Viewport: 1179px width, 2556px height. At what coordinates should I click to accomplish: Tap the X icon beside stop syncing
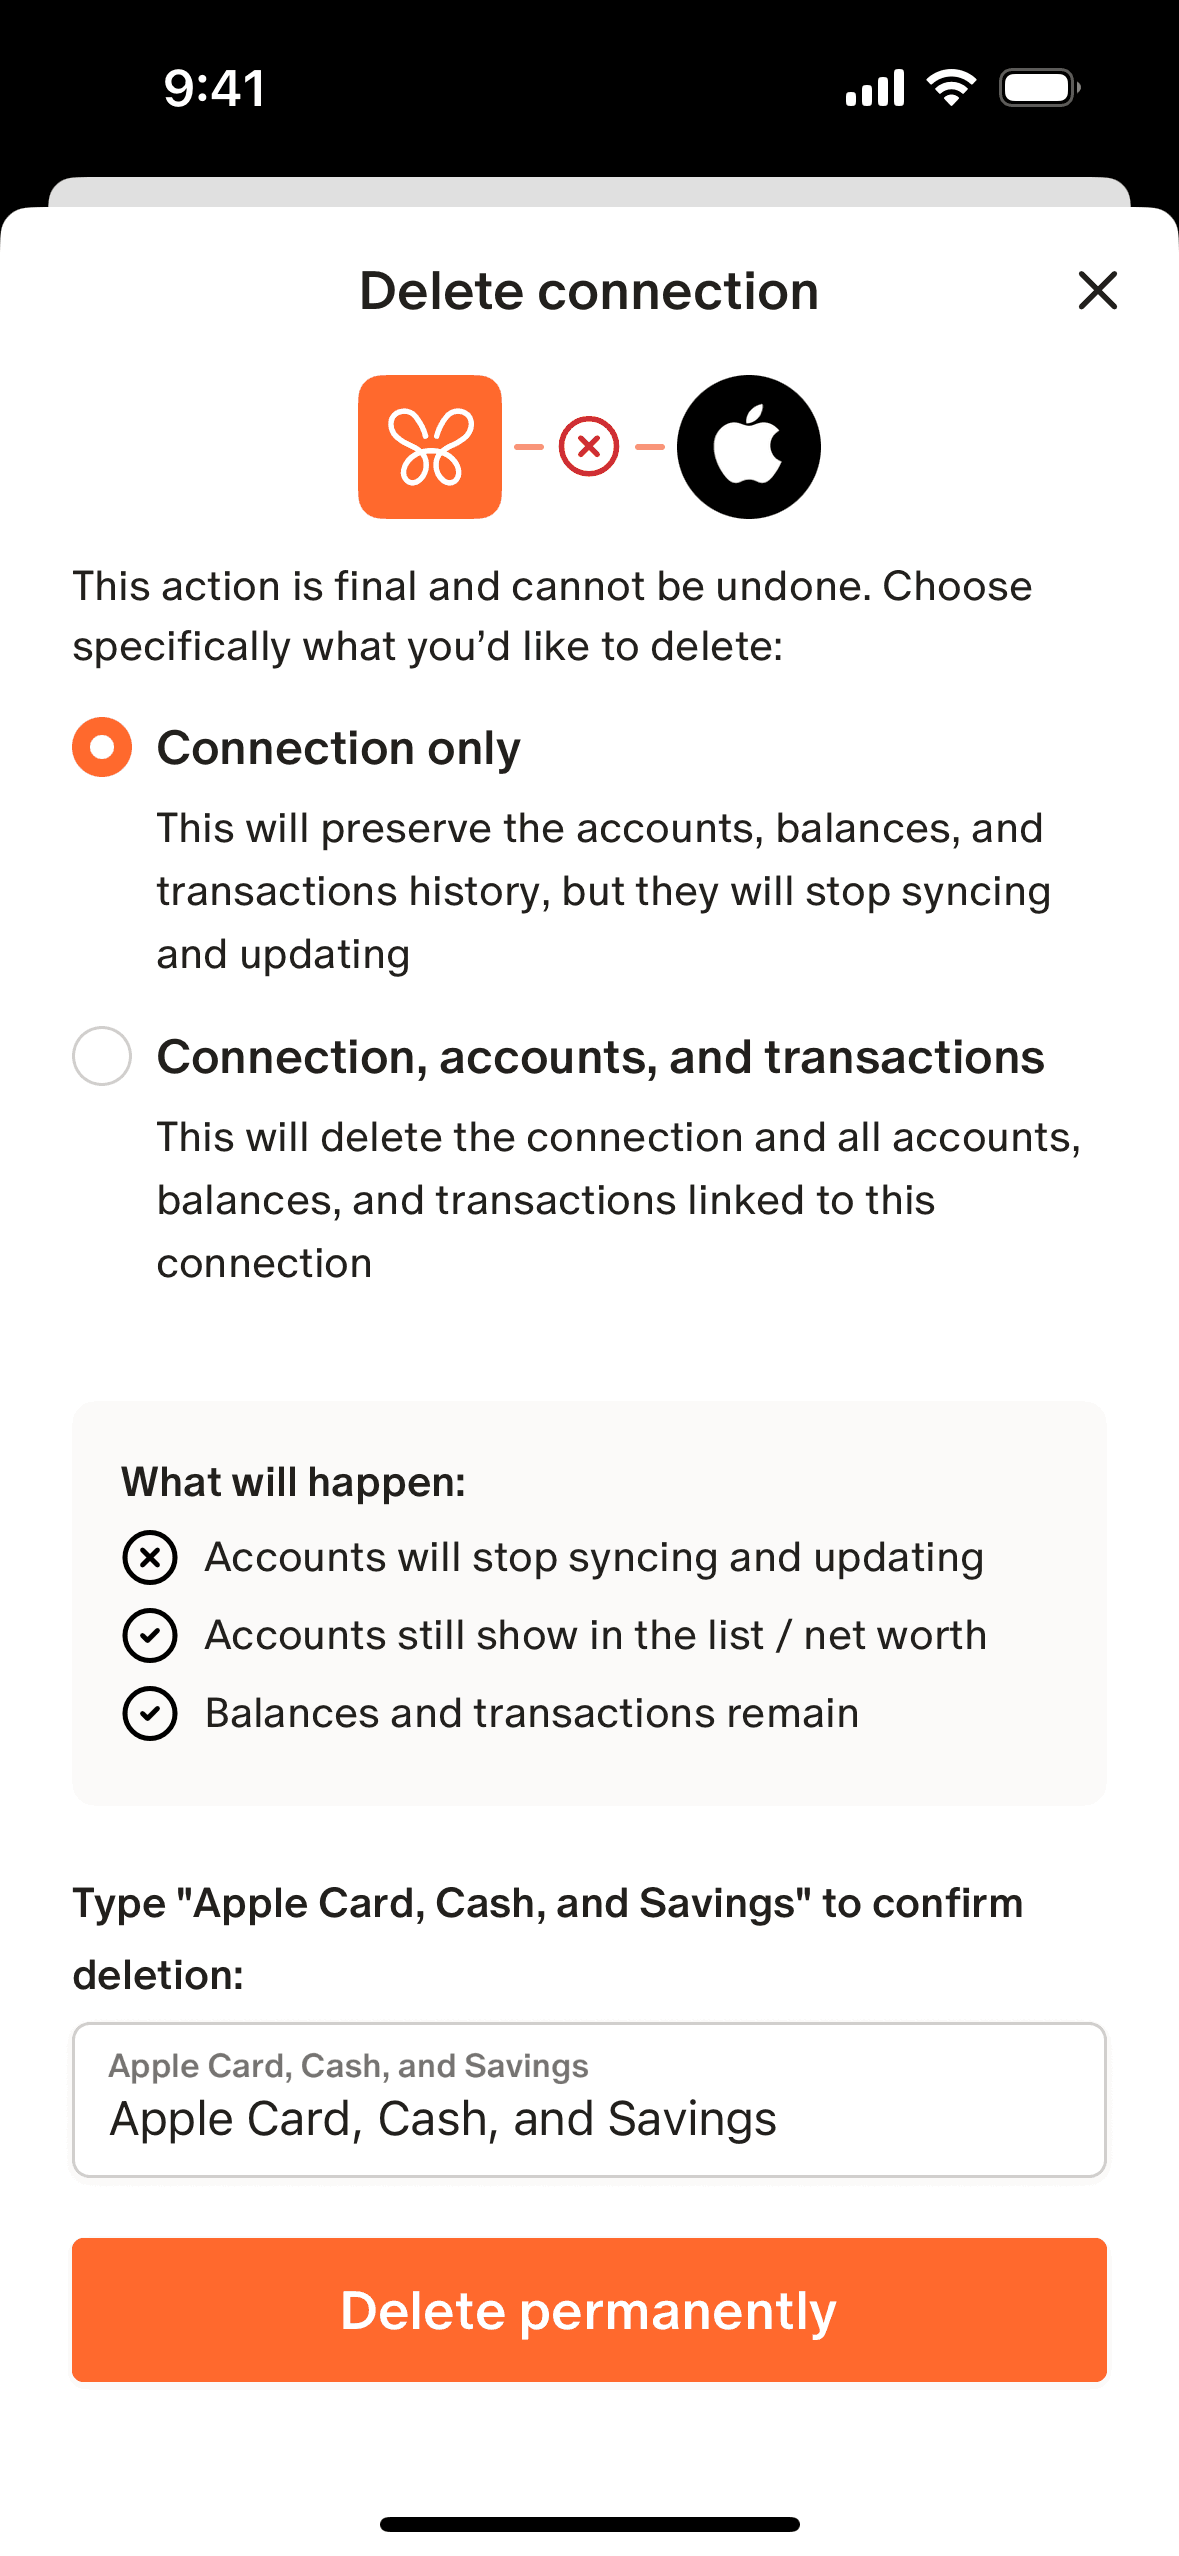[x=150, y=1557]
